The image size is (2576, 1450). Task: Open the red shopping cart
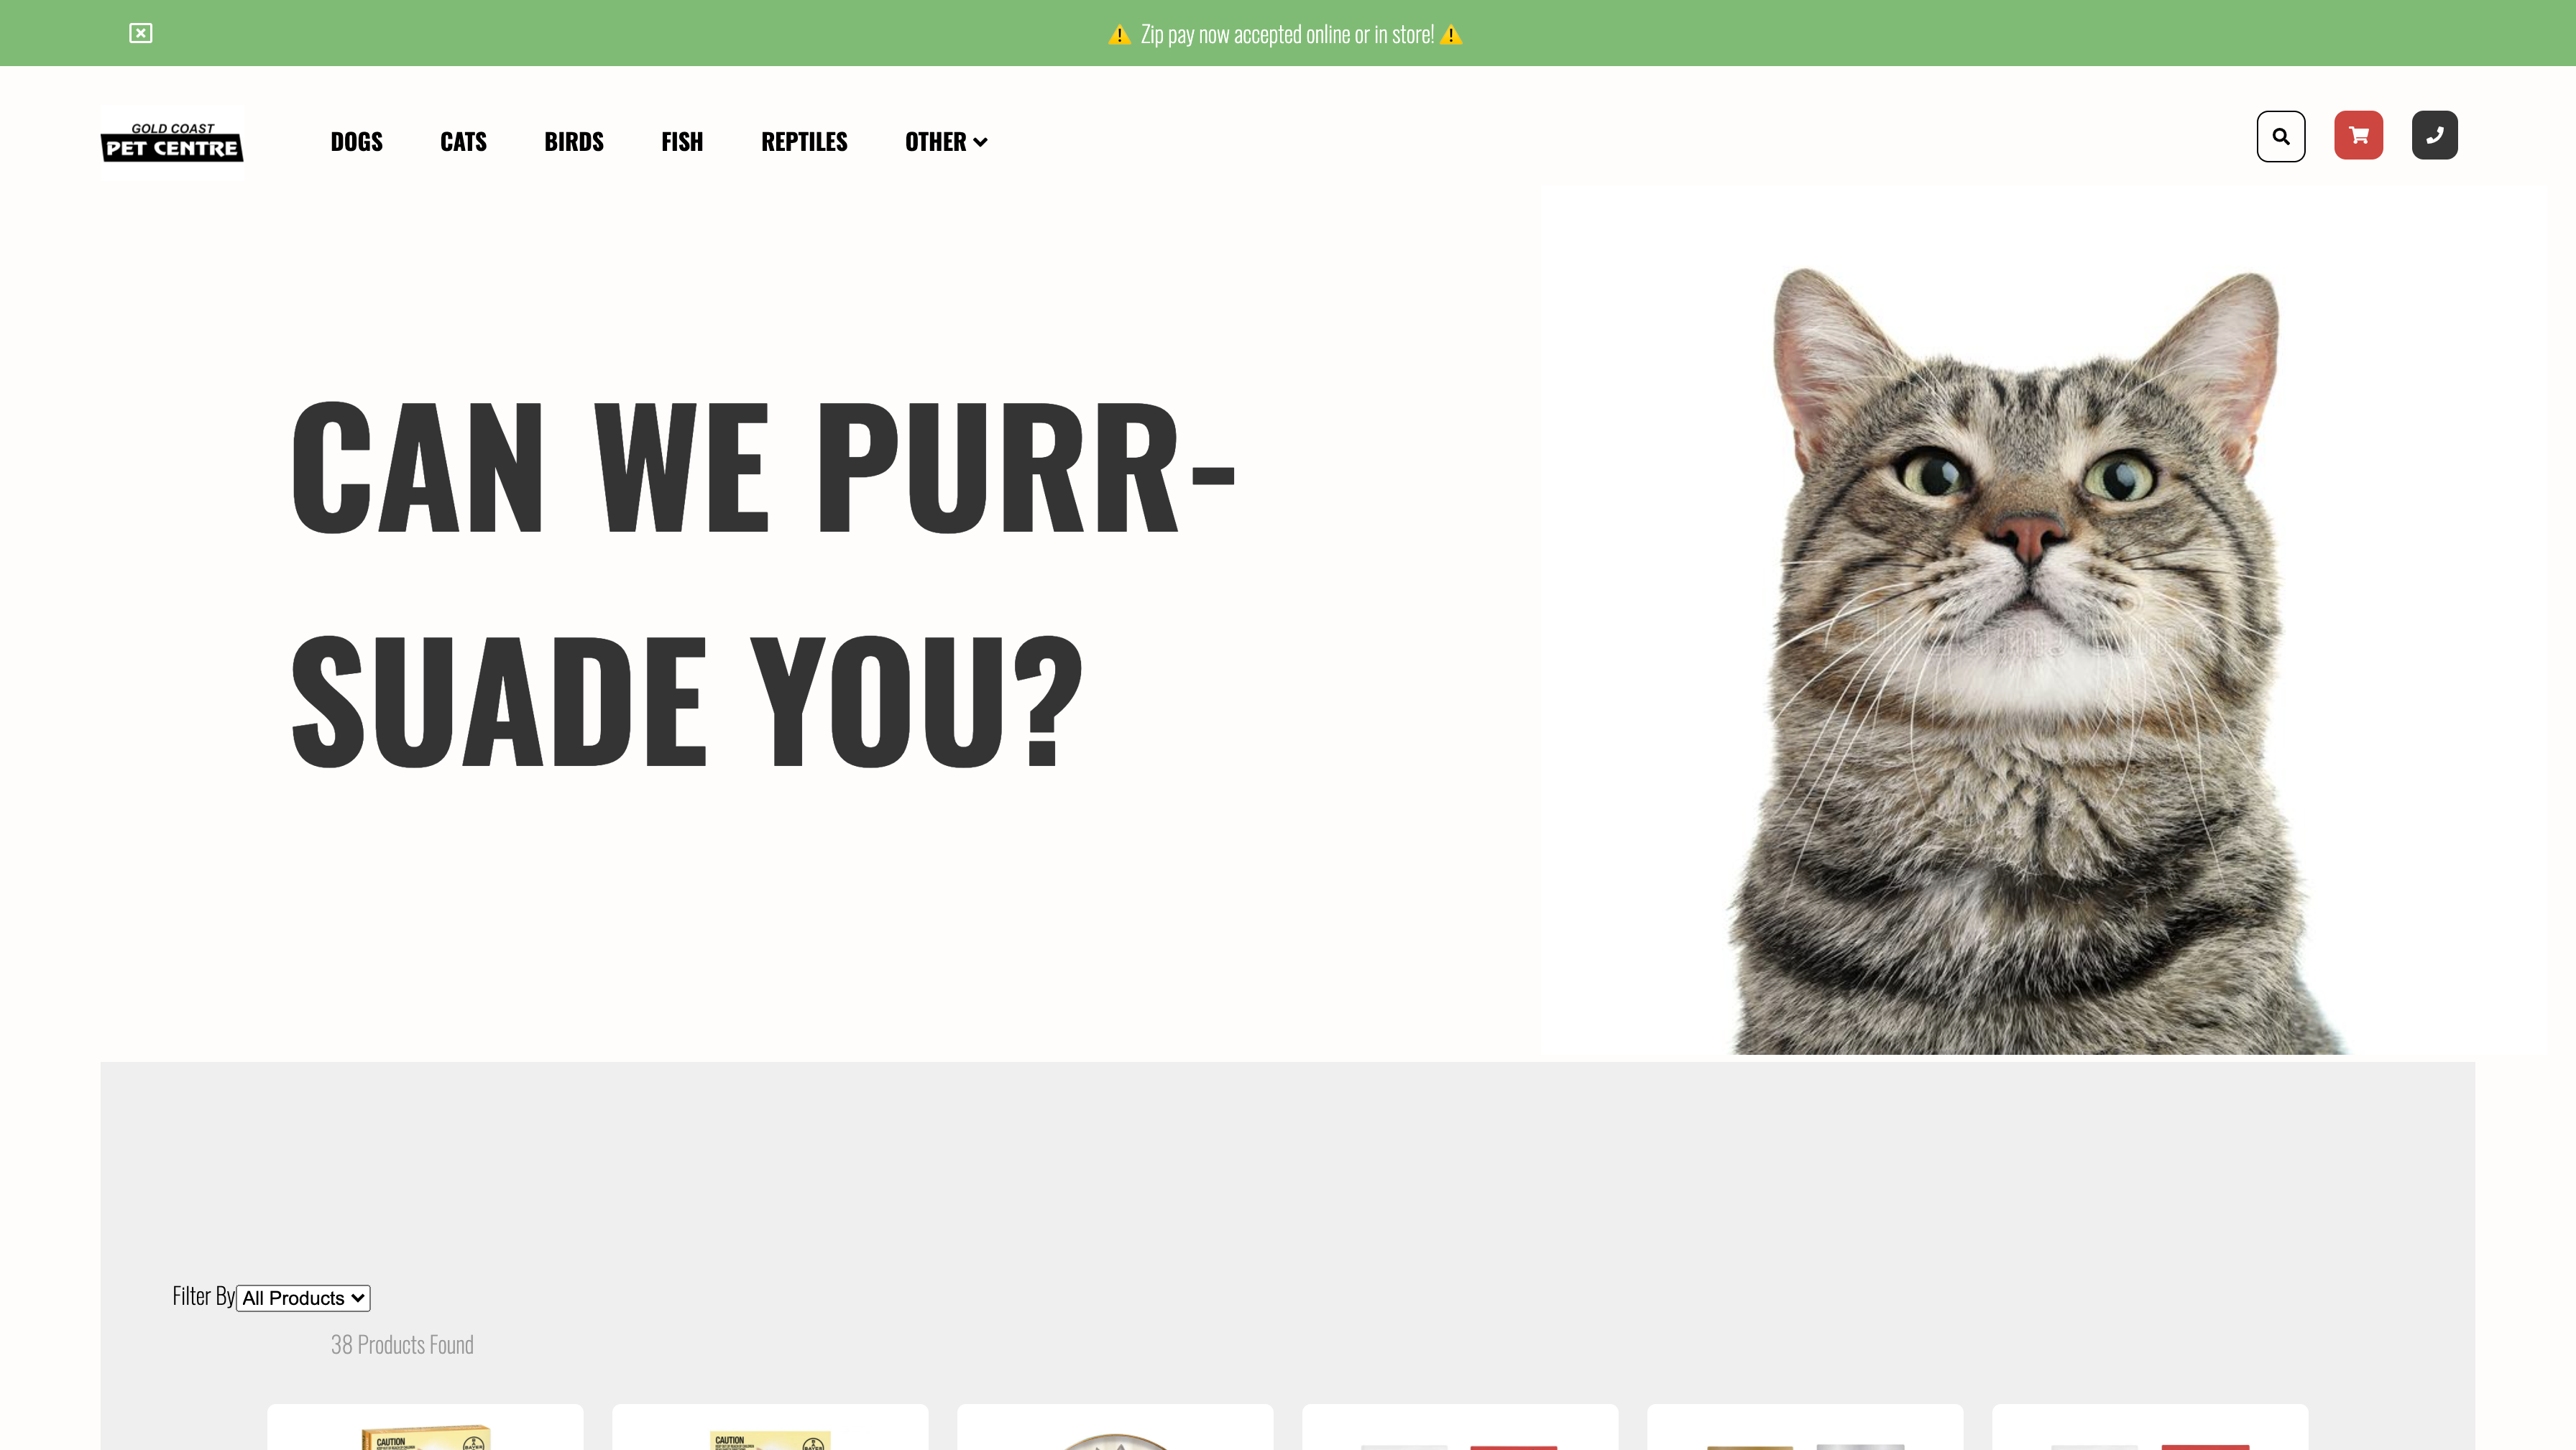2358,135
